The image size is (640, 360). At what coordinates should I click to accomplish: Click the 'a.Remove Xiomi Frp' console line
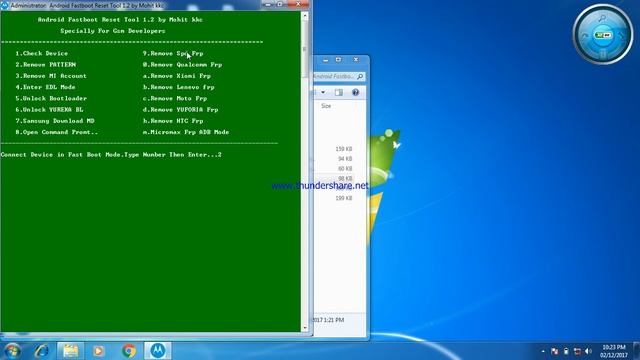click(x=177, y=76)
